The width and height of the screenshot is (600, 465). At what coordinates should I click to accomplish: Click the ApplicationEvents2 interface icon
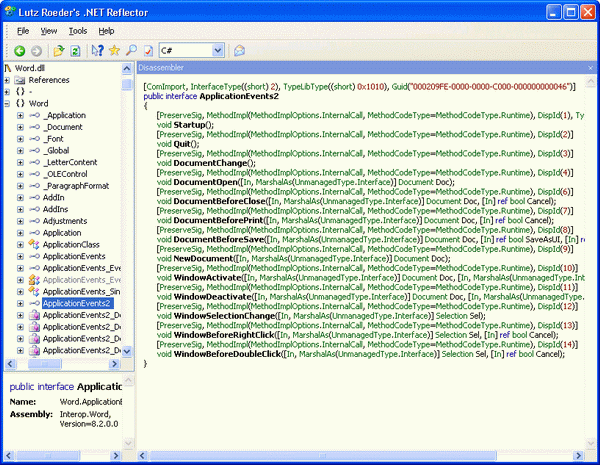click(x=34, y=303)
